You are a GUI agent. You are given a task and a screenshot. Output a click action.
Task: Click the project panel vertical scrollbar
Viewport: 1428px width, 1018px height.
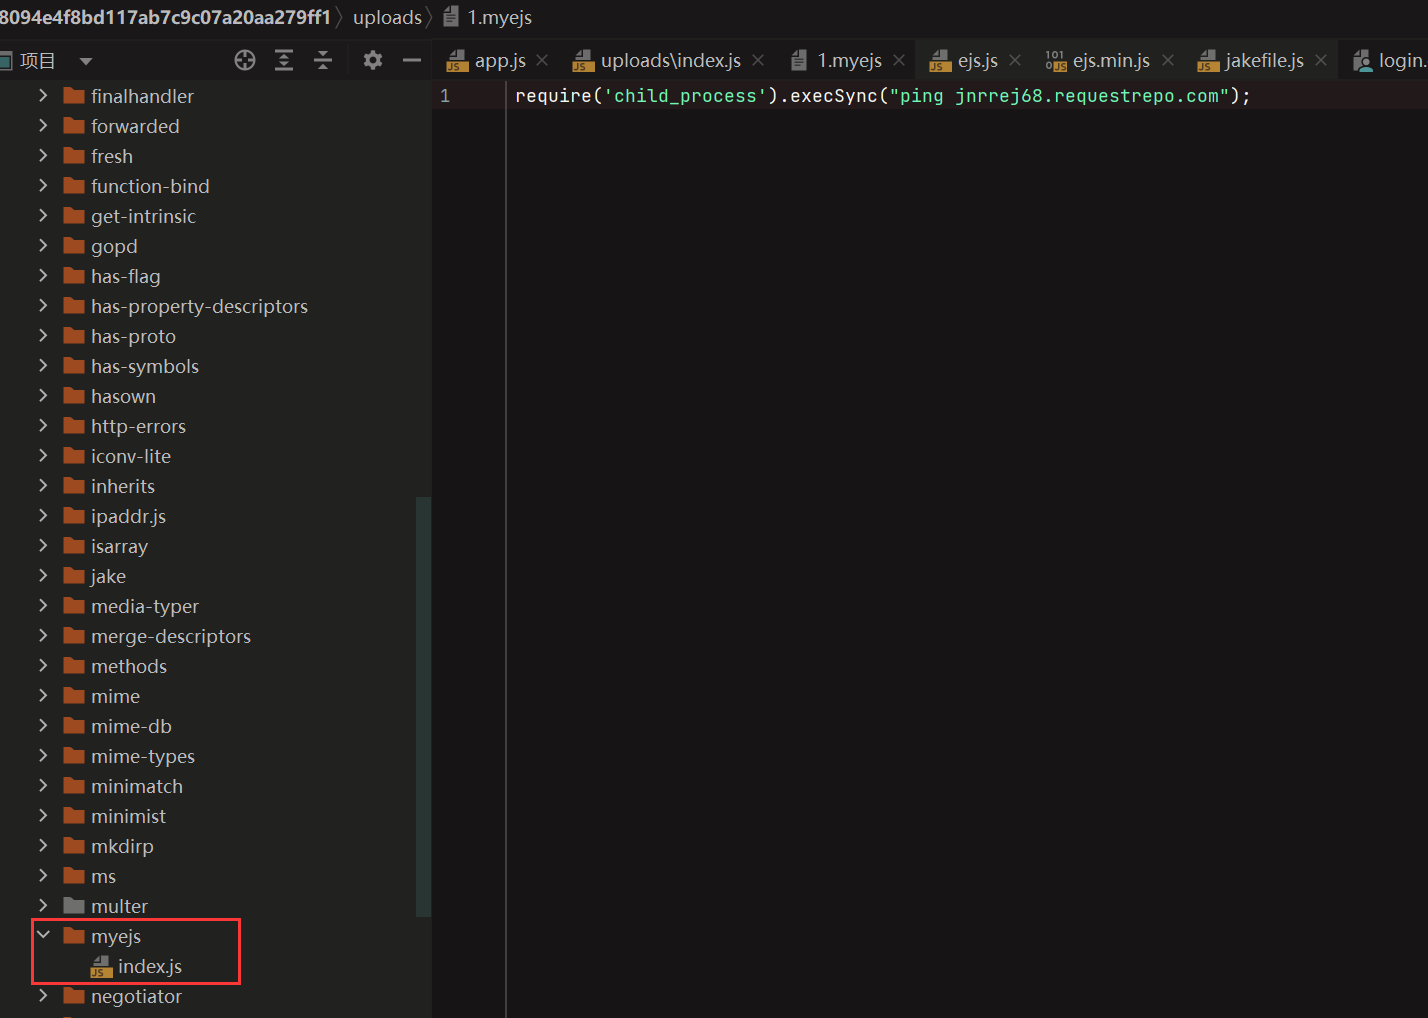(x=423, y=706)
